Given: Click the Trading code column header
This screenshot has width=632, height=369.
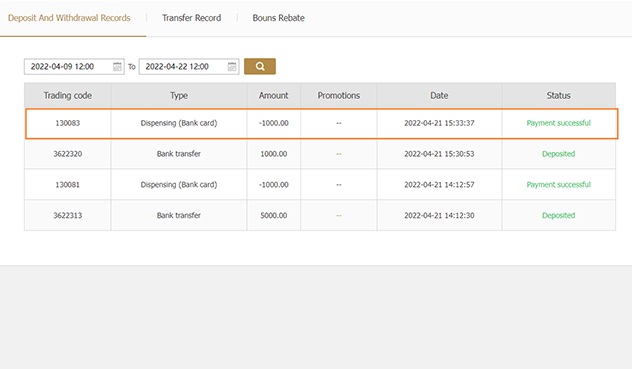Looking at the screenshot, I should tap(68, 96).
